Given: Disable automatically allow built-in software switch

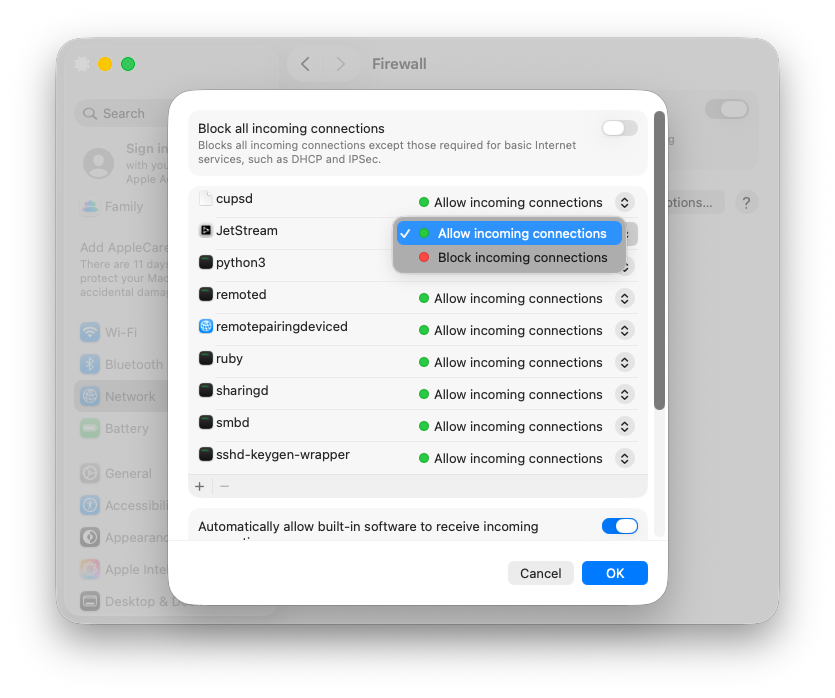Looking at the screenshot, I should [x=620, y=526].
